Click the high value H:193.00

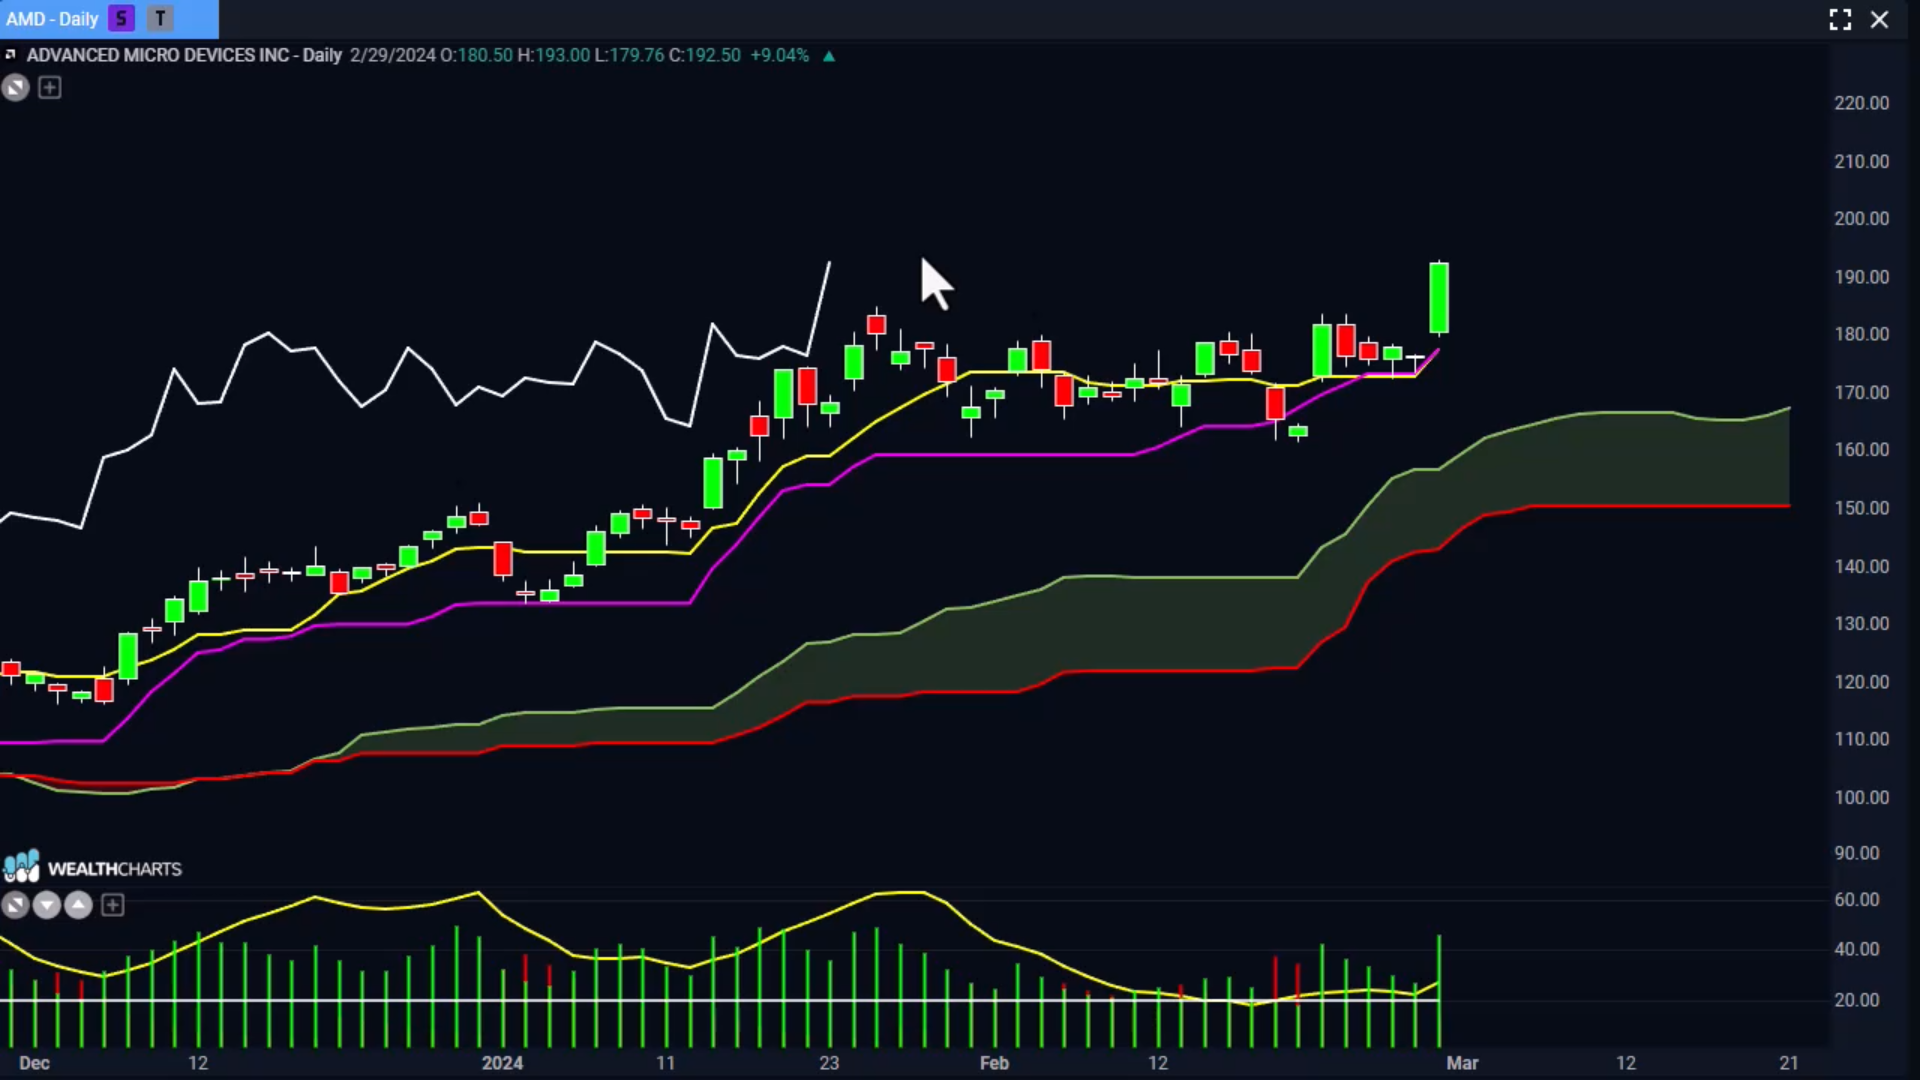[554, 55]
